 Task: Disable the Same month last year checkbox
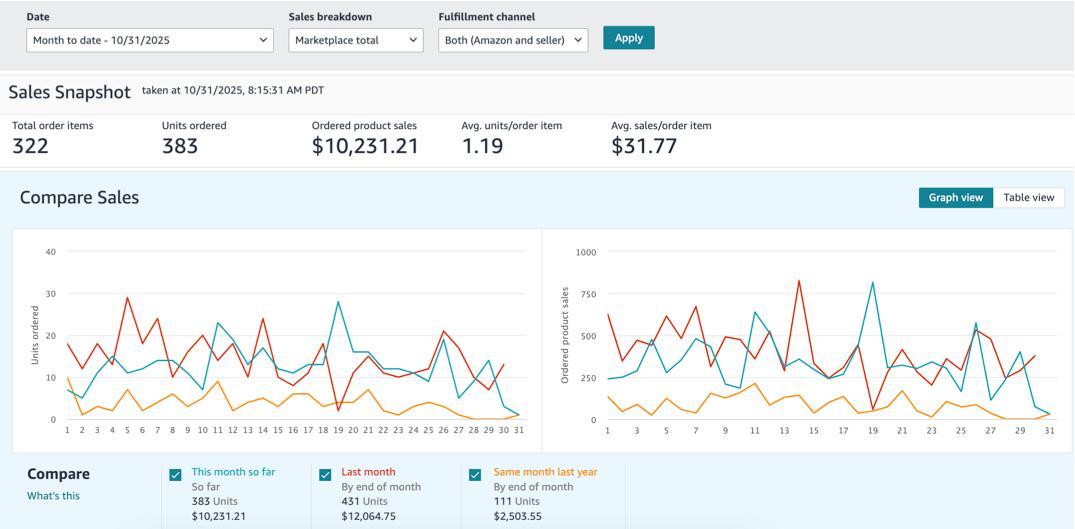click(x=475, y=475)
